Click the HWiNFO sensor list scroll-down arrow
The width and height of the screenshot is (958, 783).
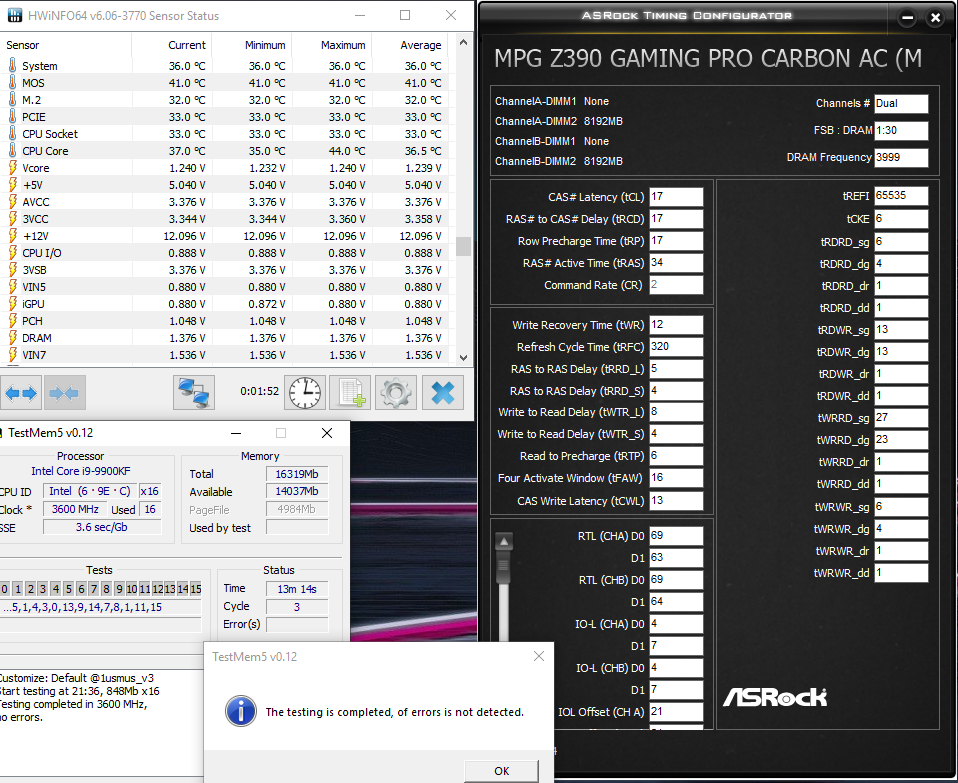pyautogui.click(x=463, y=358)
